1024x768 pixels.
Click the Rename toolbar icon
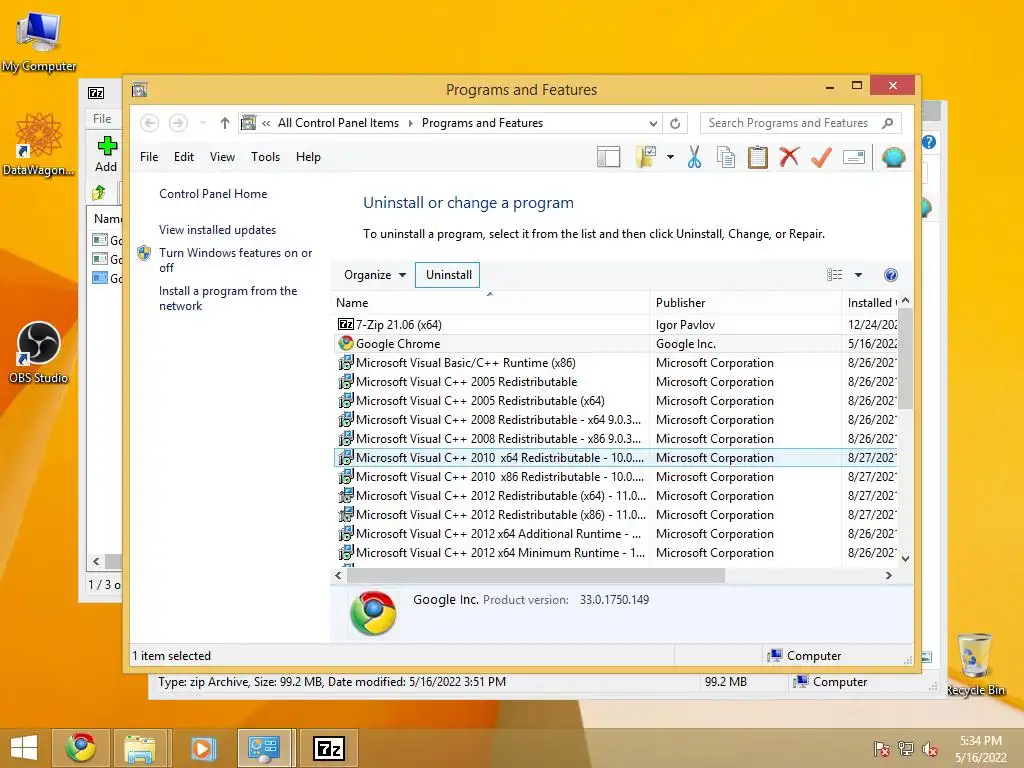pos(854,157)
